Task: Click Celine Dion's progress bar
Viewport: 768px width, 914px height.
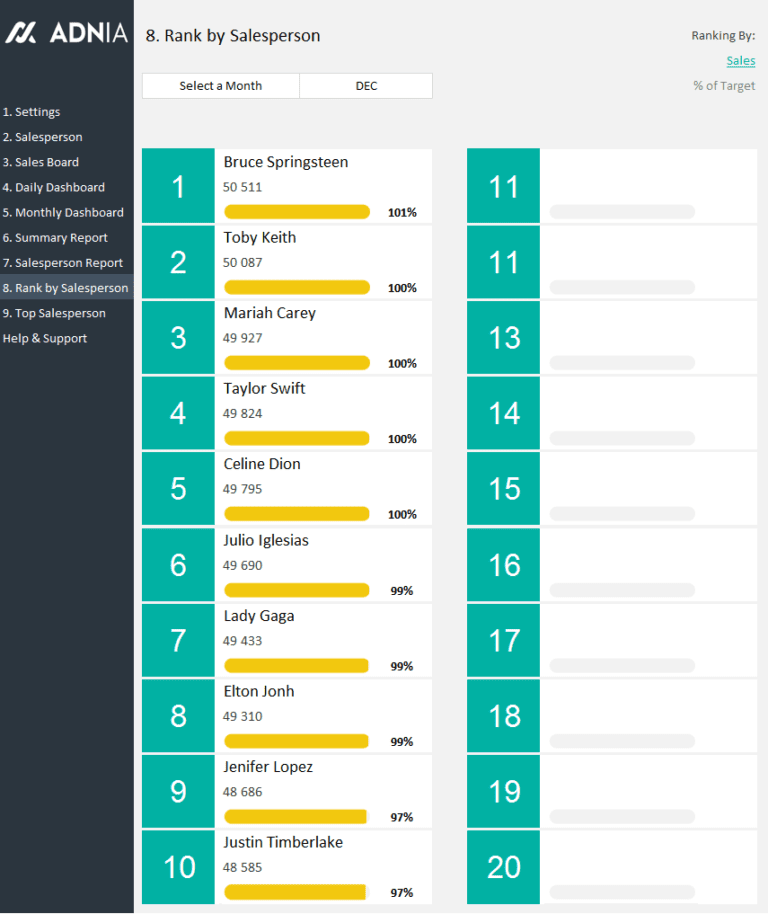Action: (x=296, y=513)
